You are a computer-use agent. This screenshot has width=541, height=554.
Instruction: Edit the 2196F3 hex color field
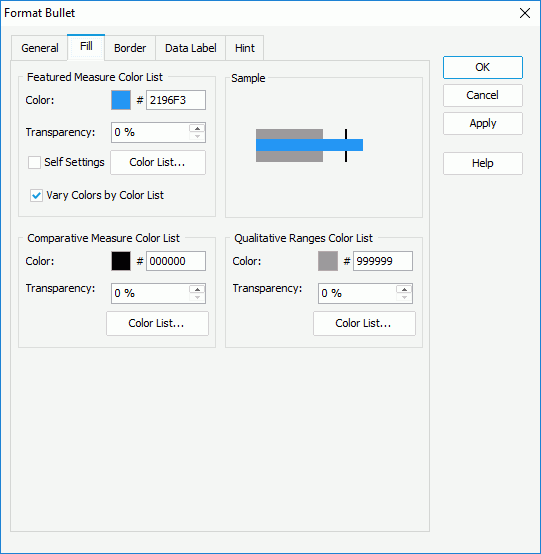(x=176, y=100)
